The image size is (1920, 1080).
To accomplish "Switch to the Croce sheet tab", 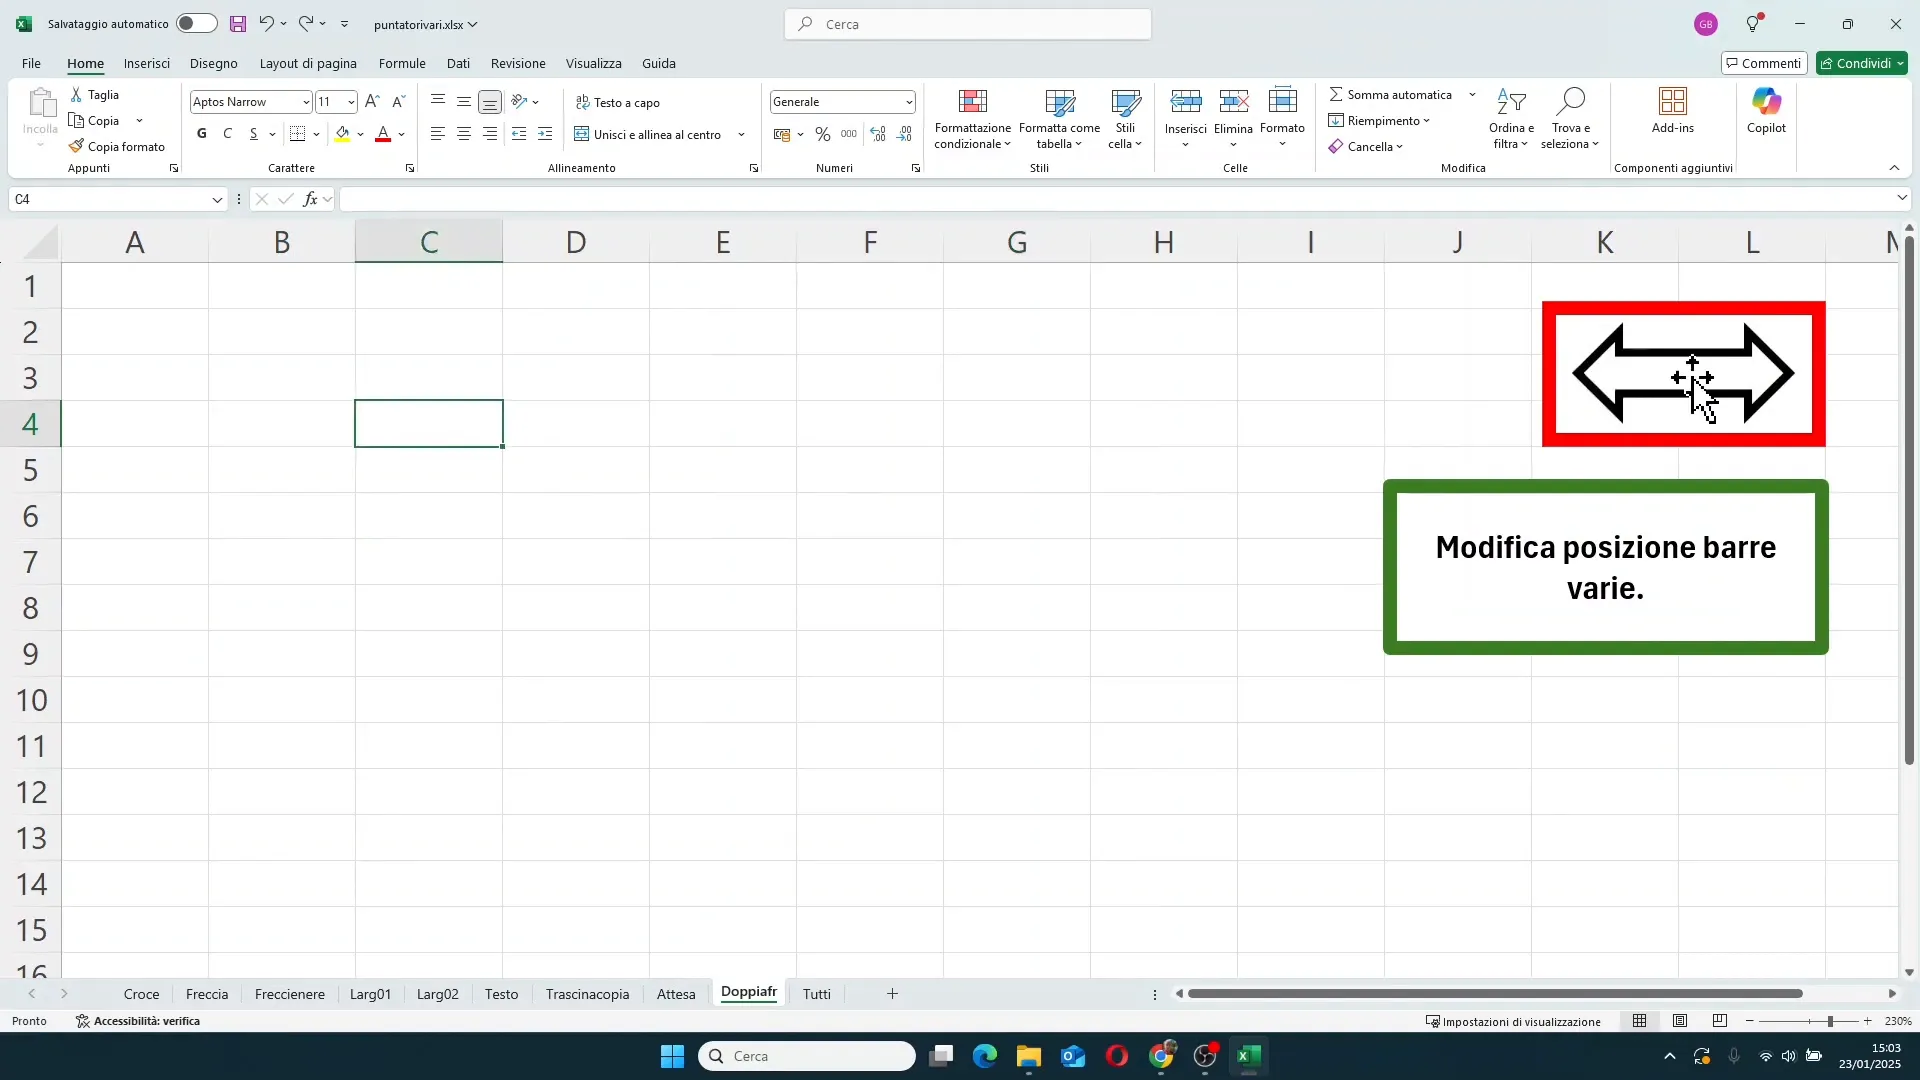I will [x=141, y=994].
